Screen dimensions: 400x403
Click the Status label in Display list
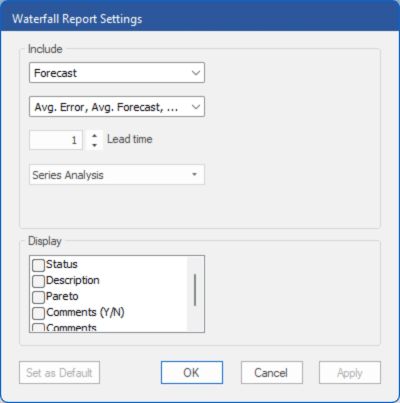[62, 264]
